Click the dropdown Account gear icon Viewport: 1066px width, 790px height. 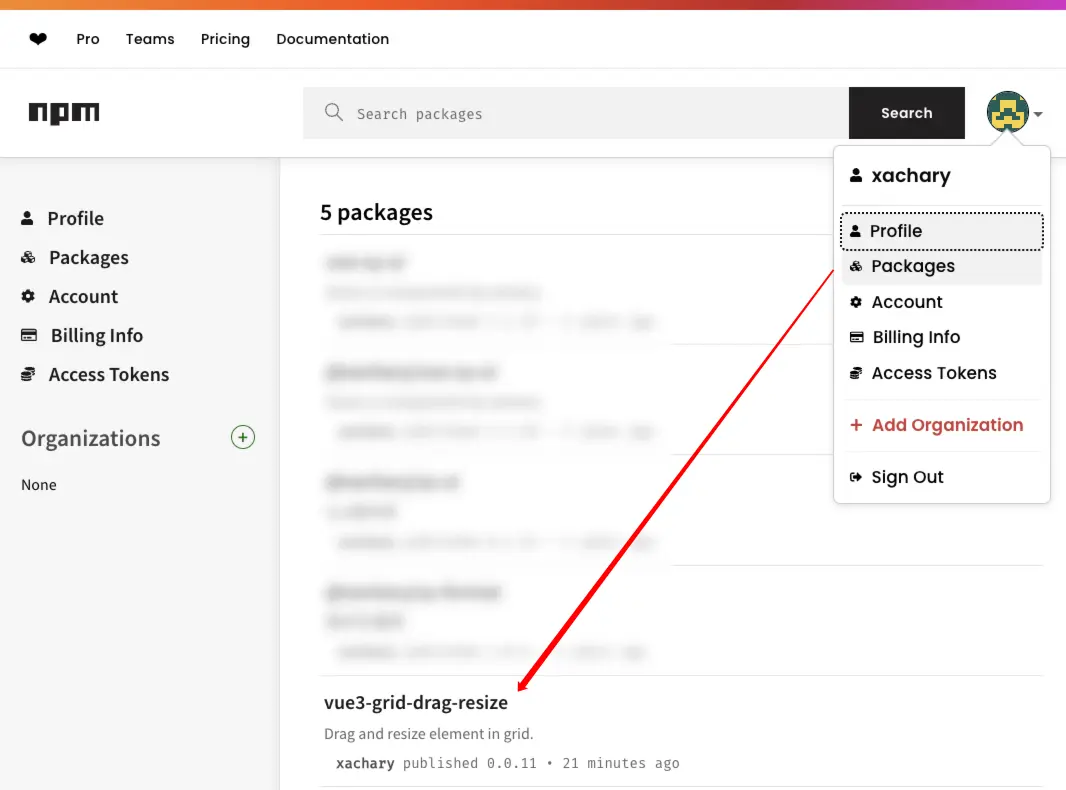pyautogui.click(x=856, y=302)
